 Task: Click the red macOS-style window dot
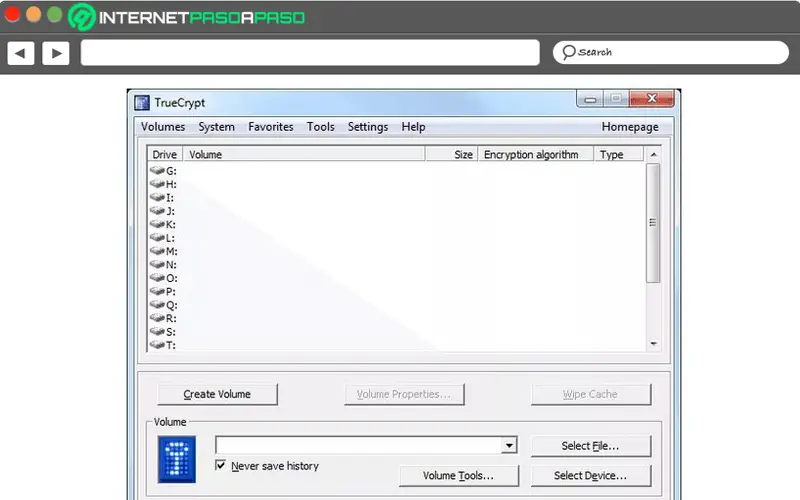[x=12, y=14]
